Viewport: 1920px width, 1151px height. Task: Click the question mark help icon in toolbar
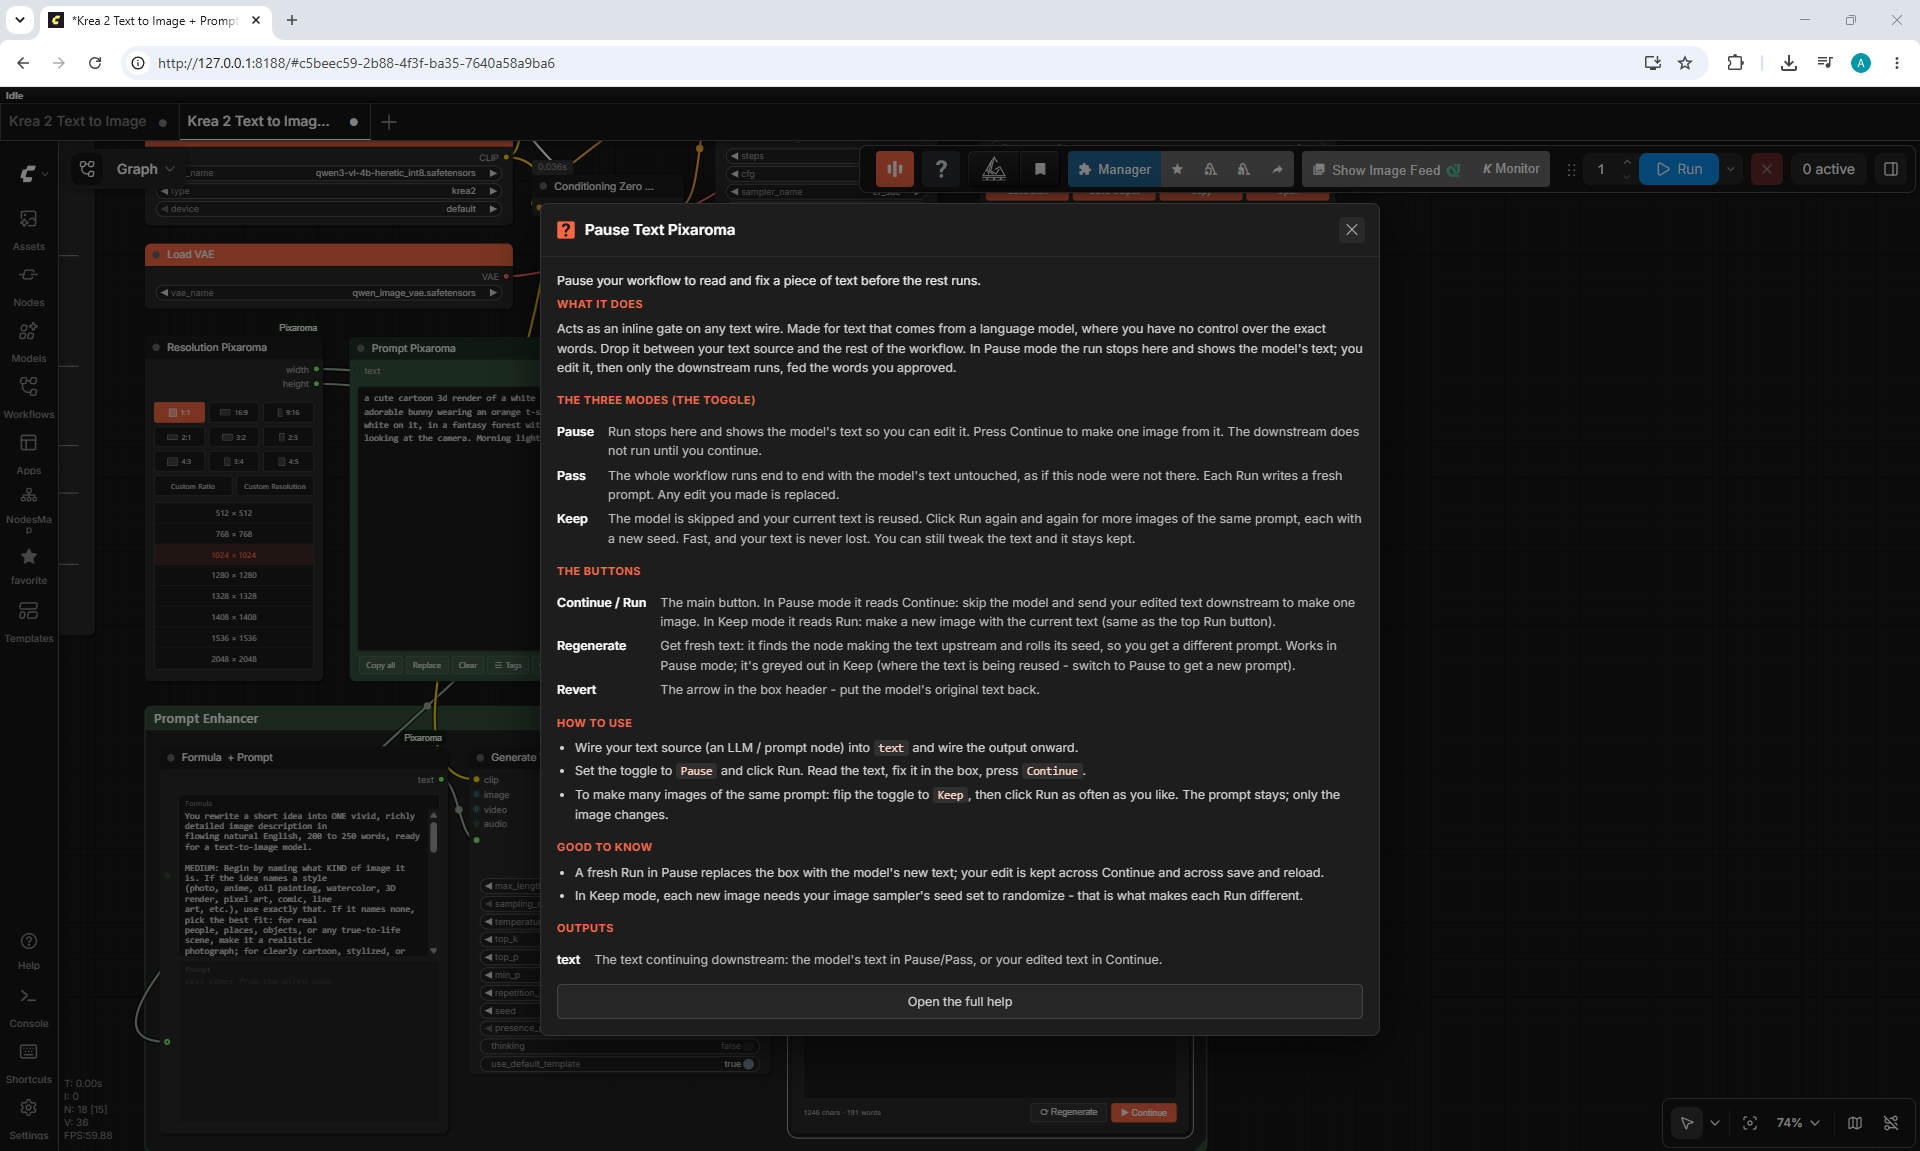tap(941, 169)
